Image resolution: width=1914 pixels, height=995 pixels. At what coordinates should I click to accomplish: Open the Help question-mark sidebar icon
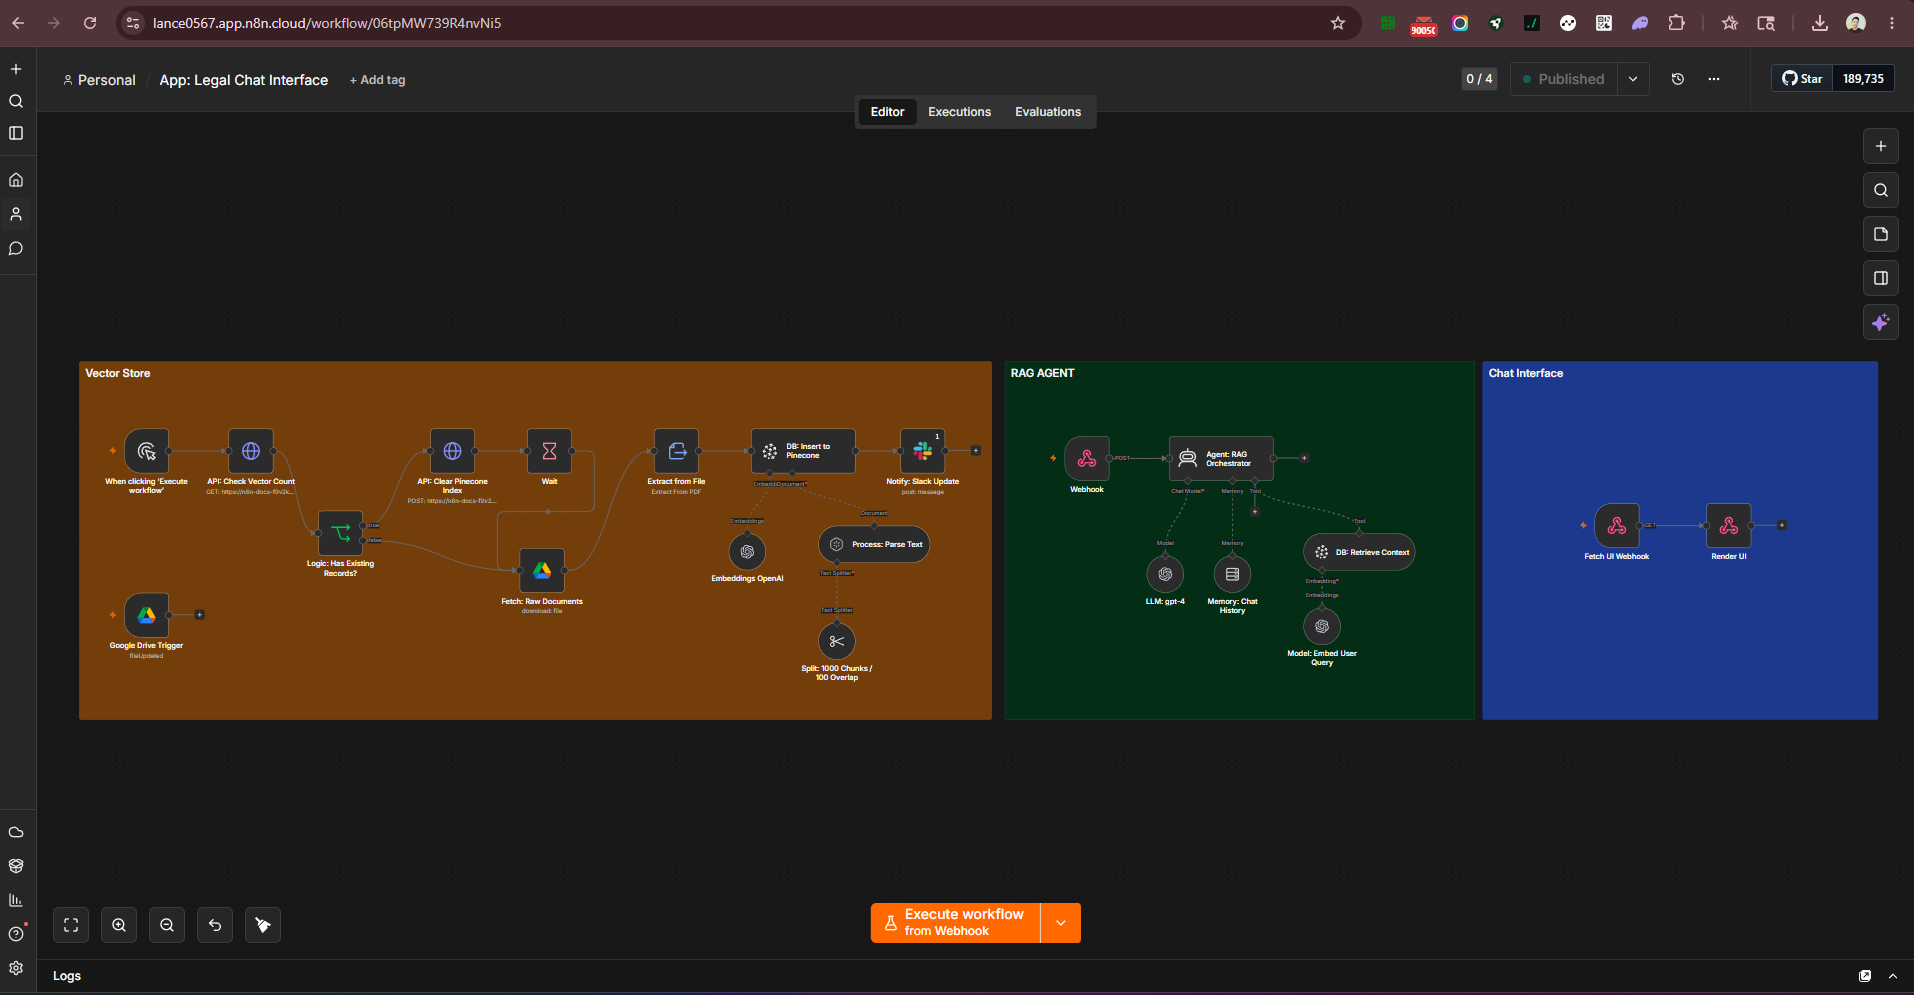(x=16, y=934)
